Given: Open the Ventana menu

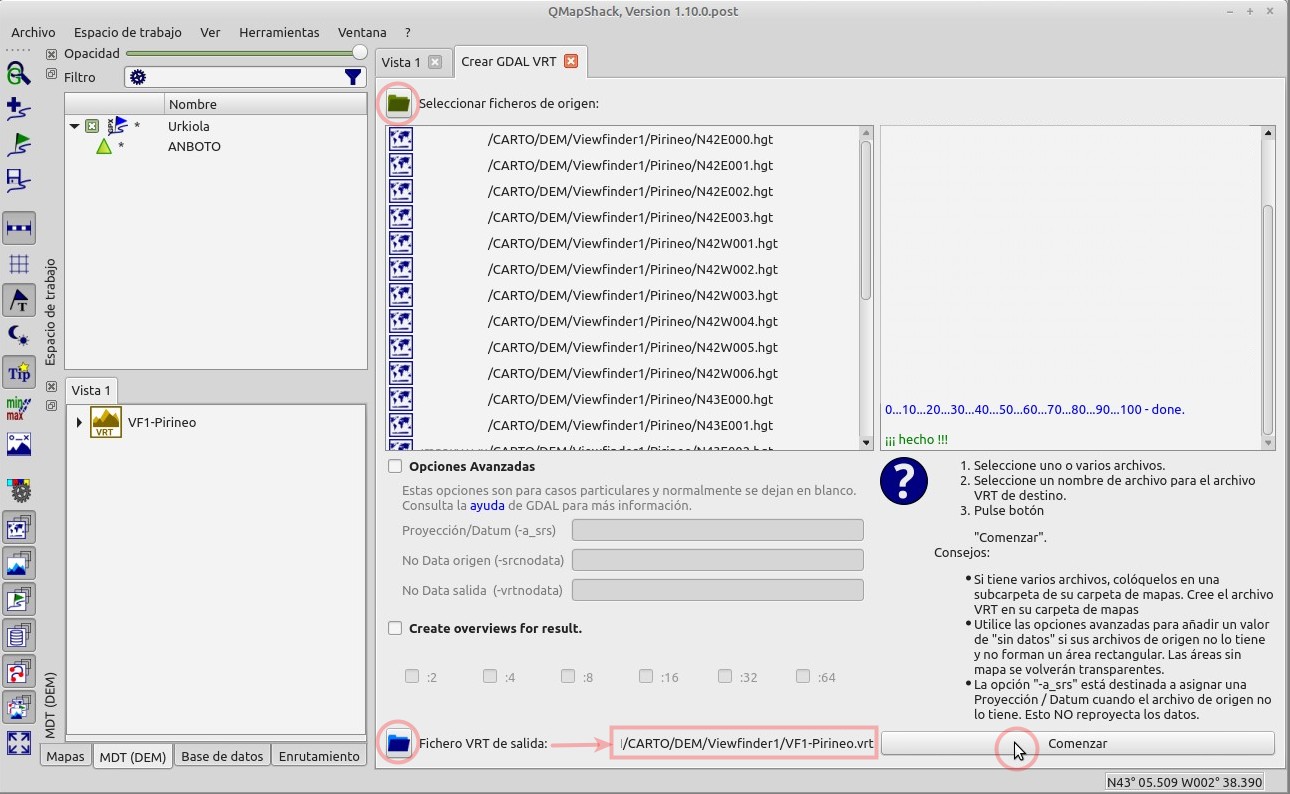Looking at the screenshot, I should click(x=362, y=32).
